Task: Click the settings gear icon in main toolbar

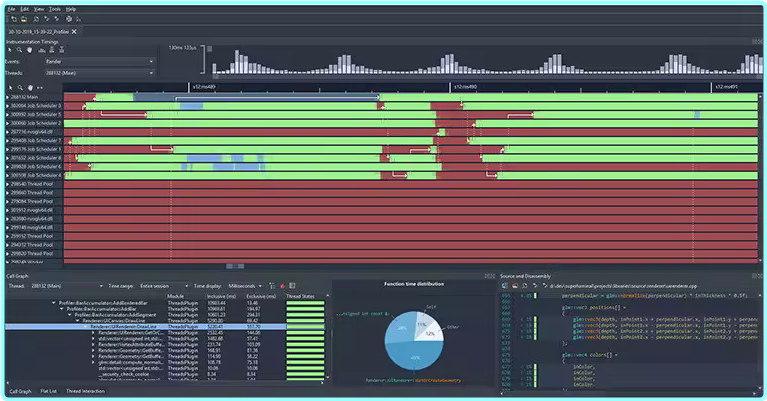Action: pos(68,19)
